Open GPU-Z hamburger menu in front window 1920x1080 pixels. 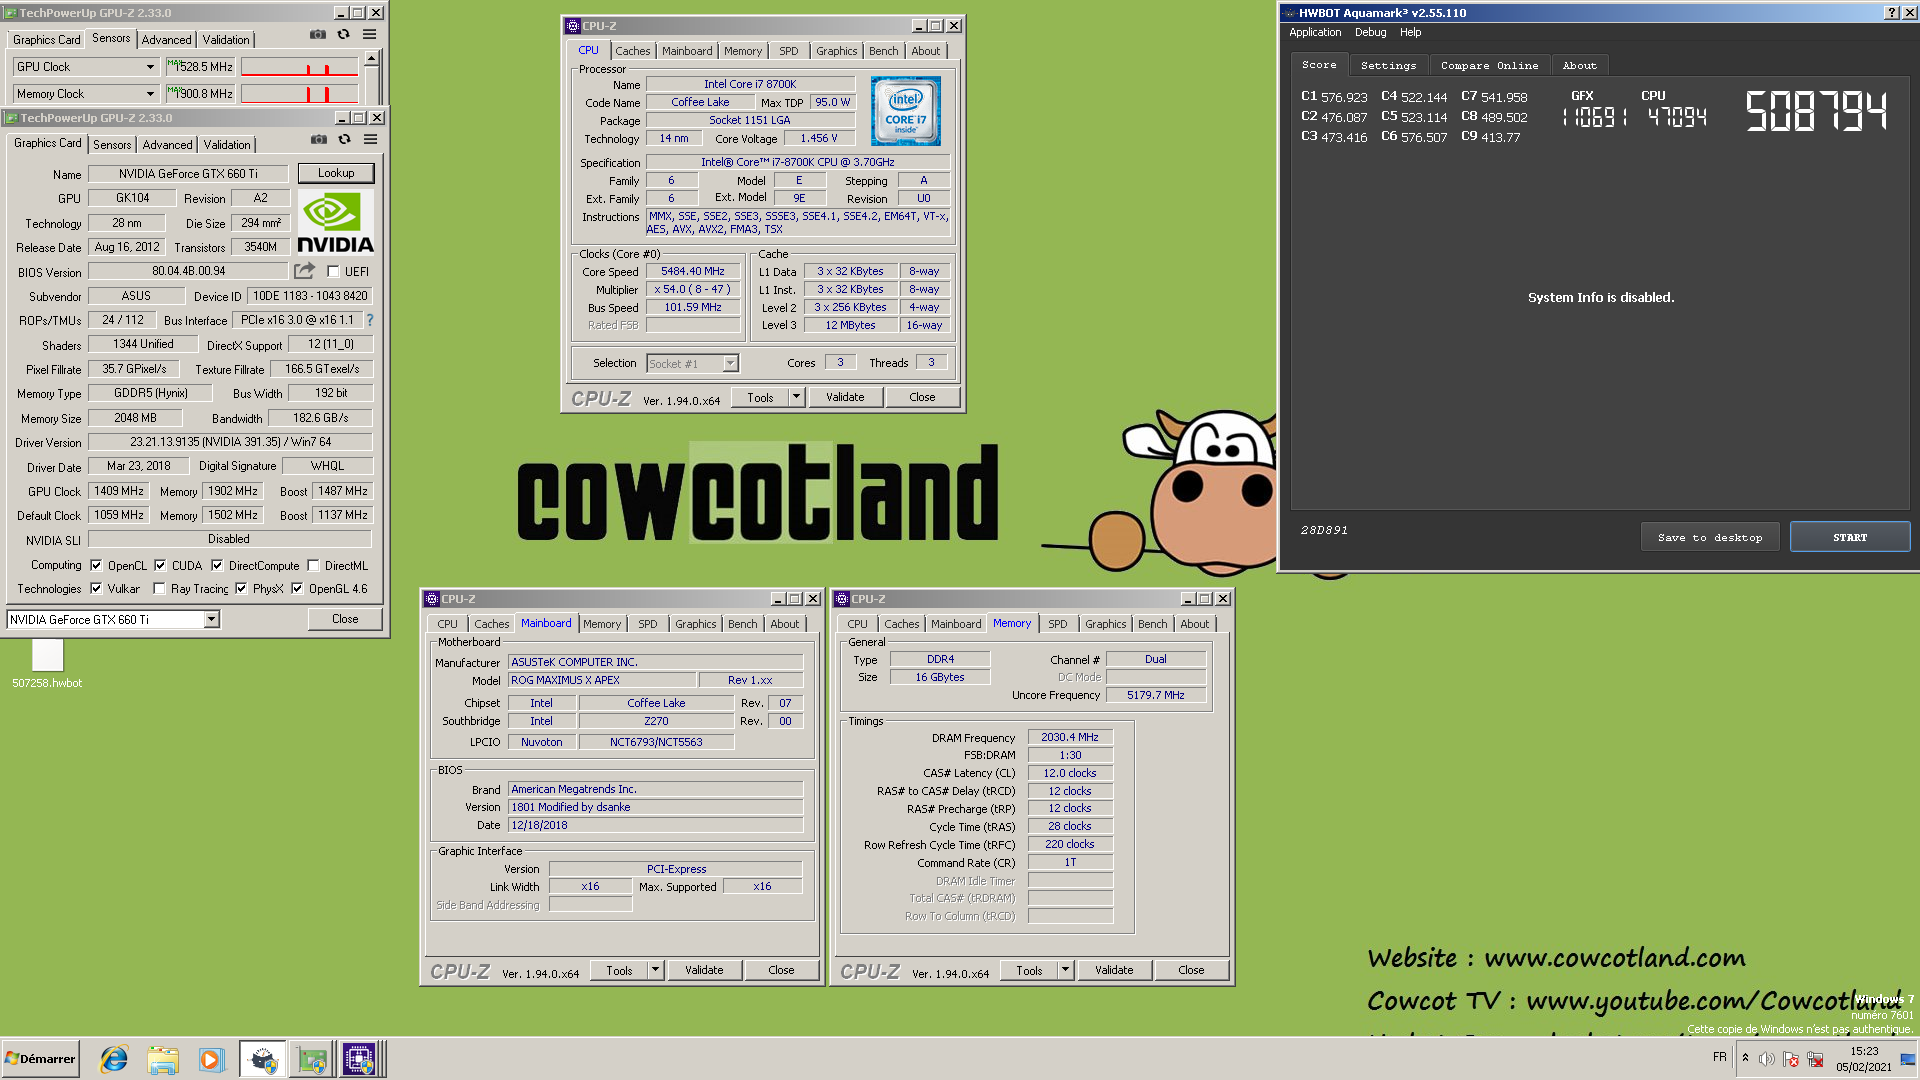(x=370, y=140)
